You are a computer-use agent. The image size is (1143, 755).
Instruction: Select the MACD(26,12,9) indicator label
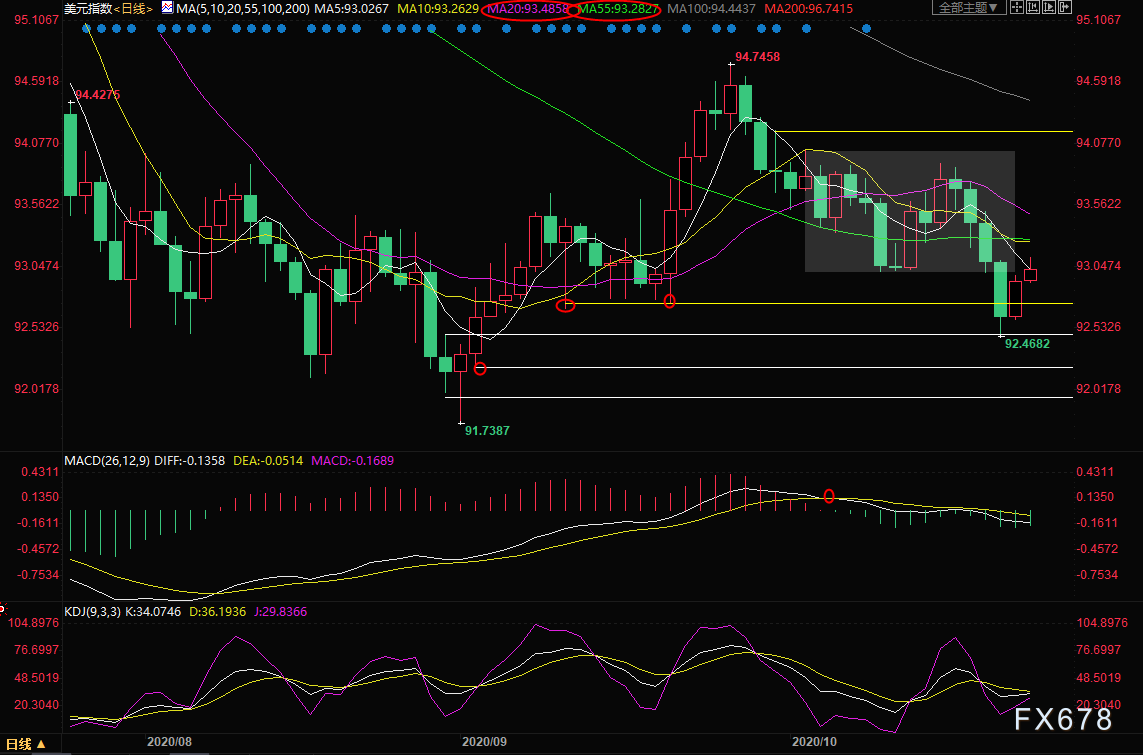107,461
